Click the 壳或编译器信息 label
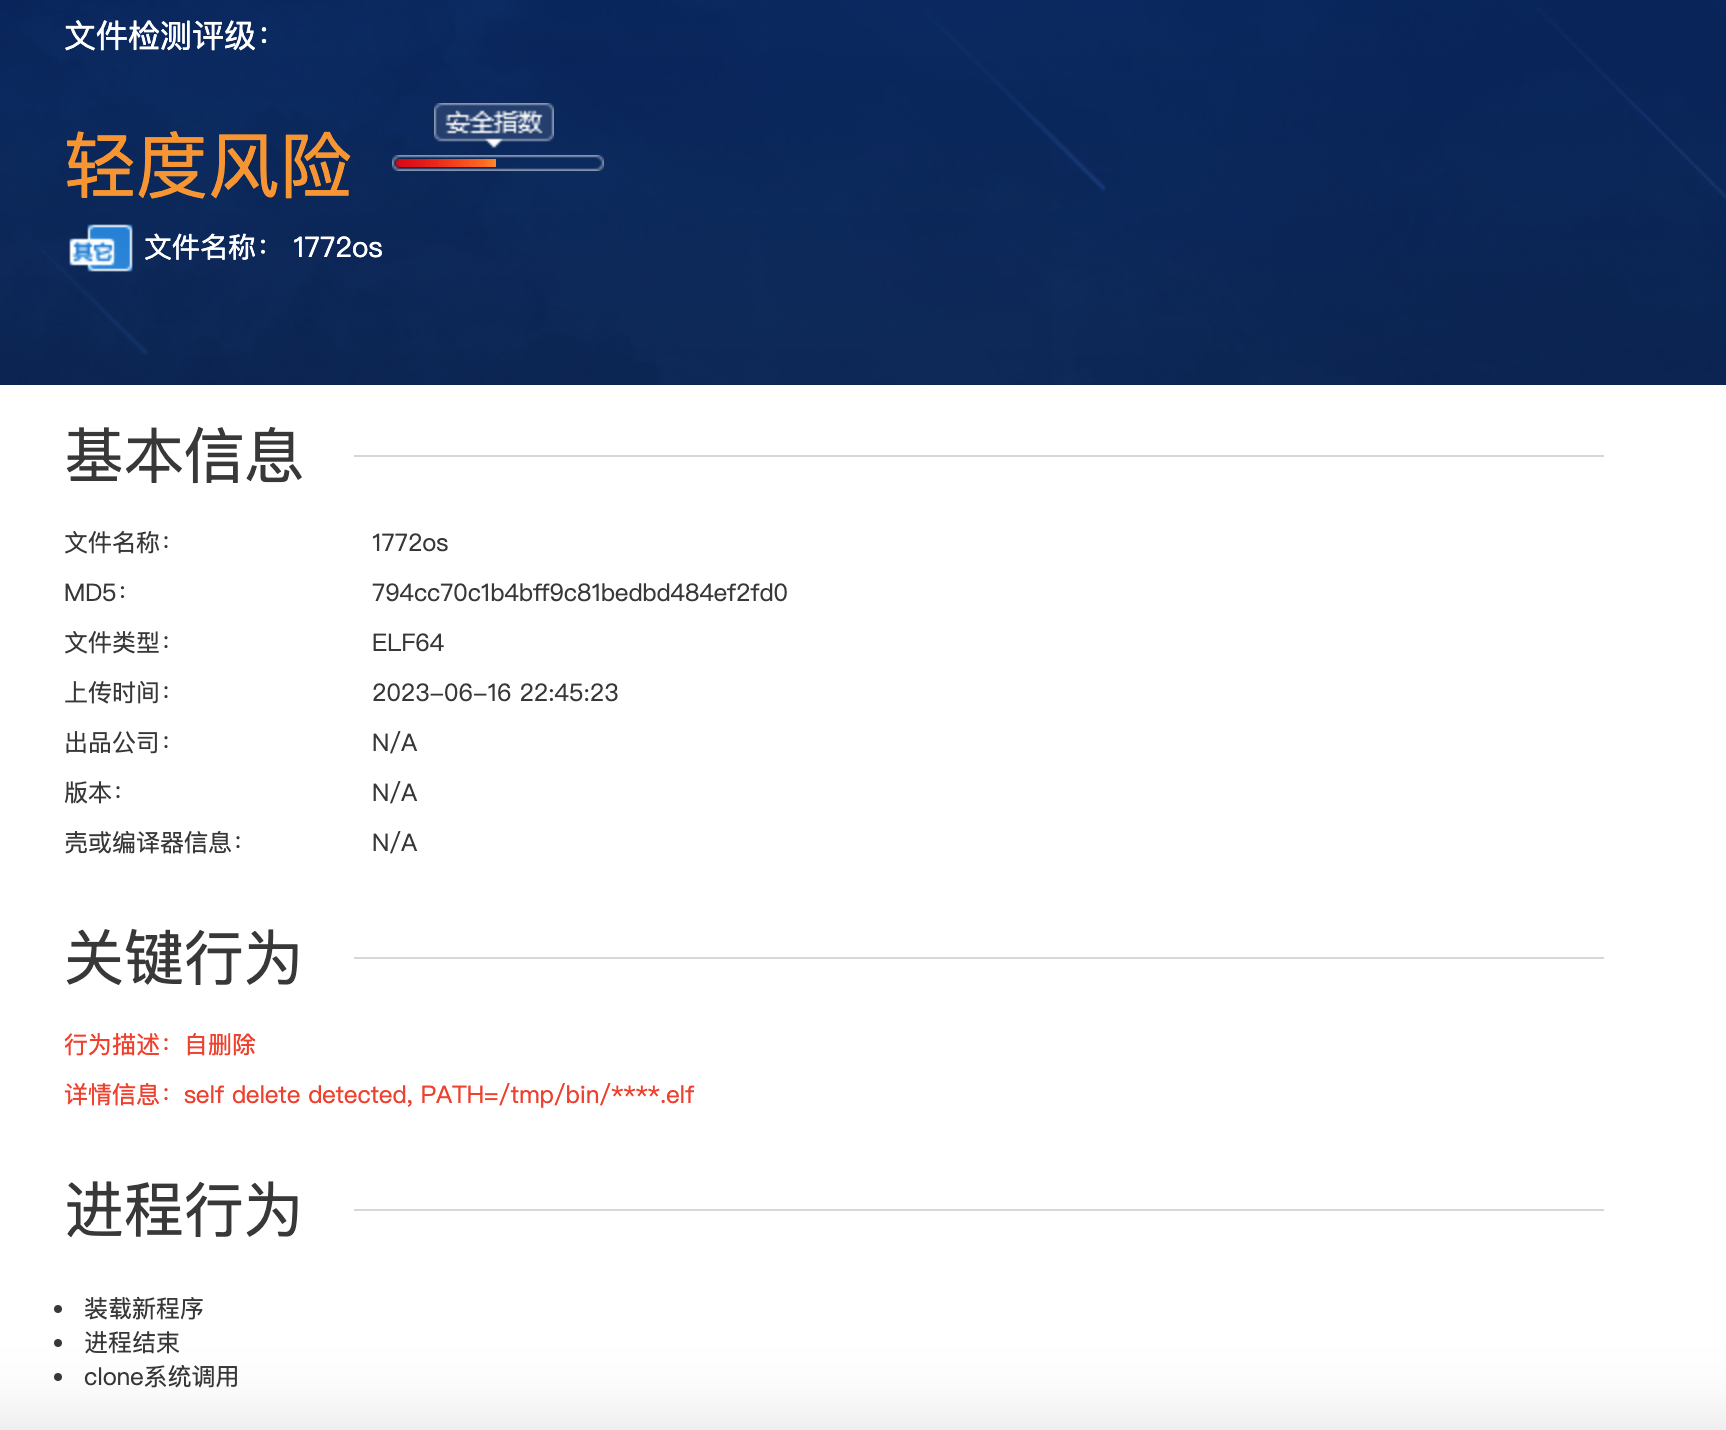1726x1430 pixels. point(152,843)
